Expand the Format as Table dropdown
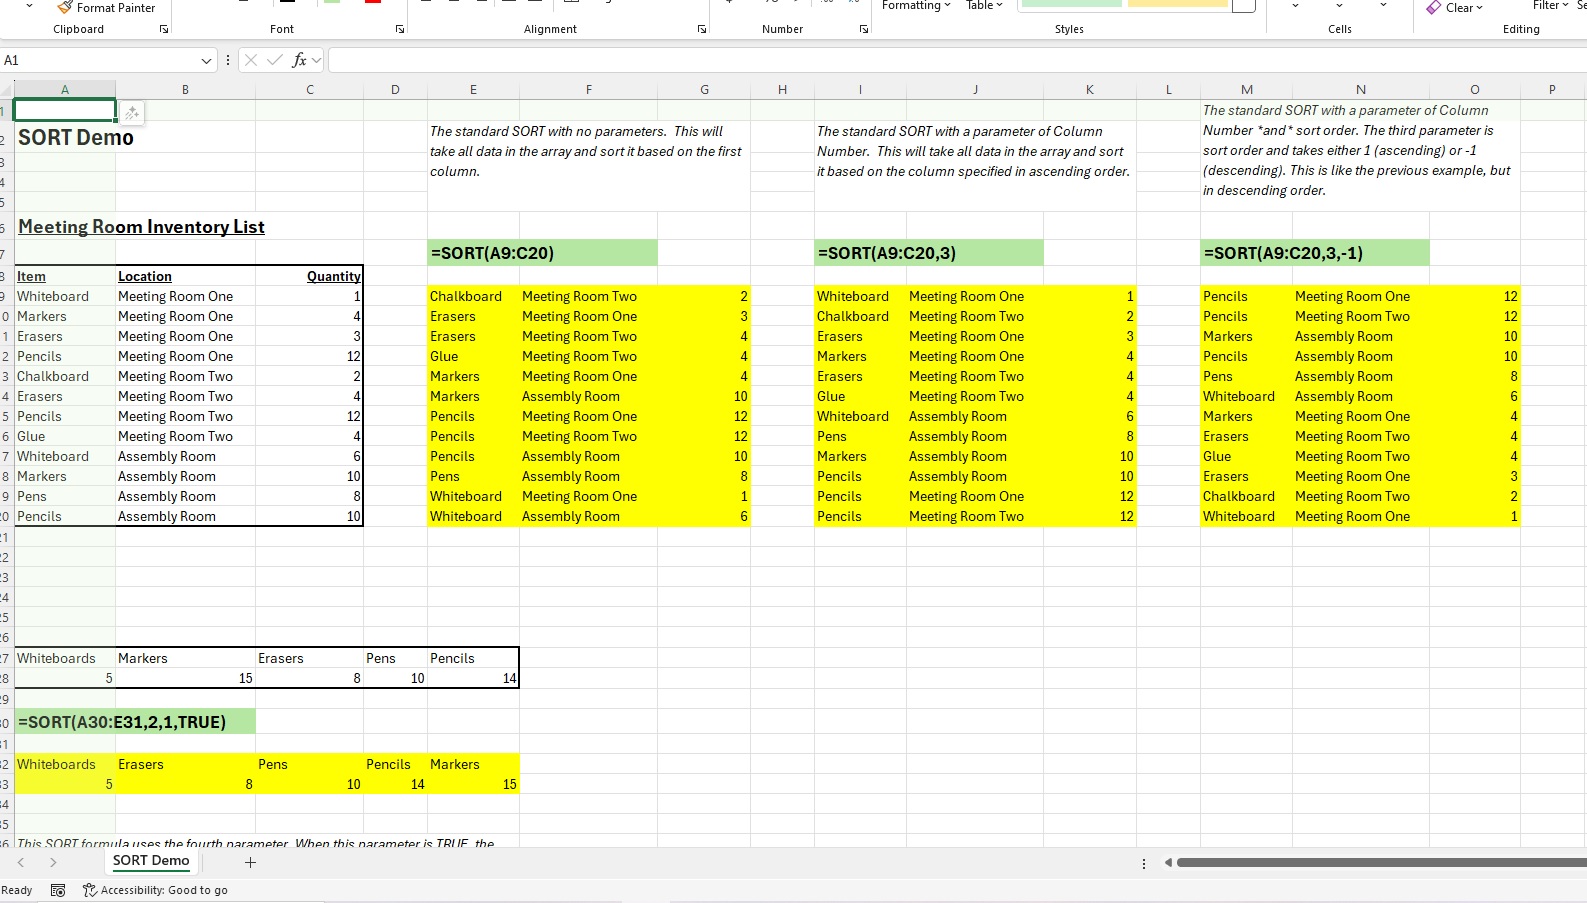Image resolution: width=1587 pixels, height=903 pixels. (984, 6)
